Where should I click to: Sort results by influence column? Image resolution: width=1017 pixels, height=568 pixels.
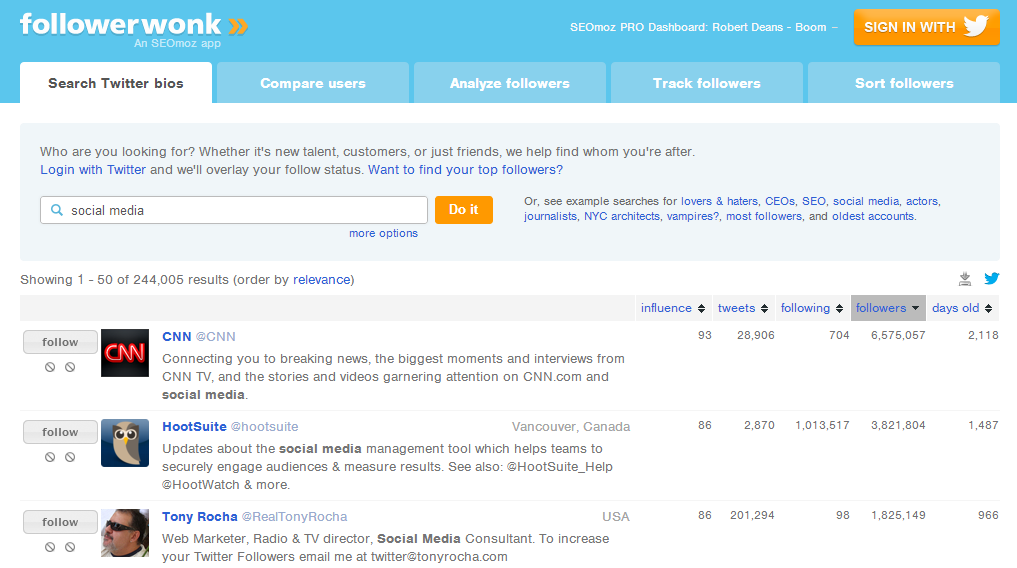pyautogui.click(x=673, y=308)
